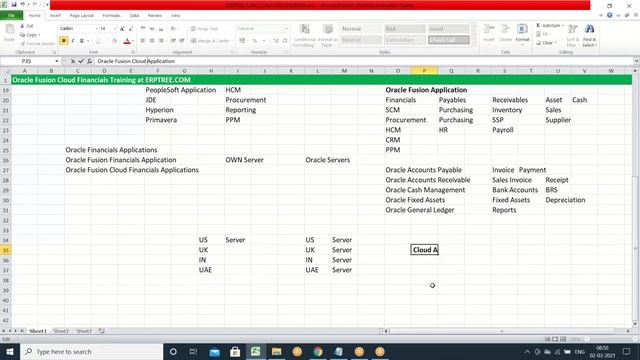Click the Save icon in Quick Access Toolbar
This screenshot has height=360, width=640.
click(x=14, y=4)
